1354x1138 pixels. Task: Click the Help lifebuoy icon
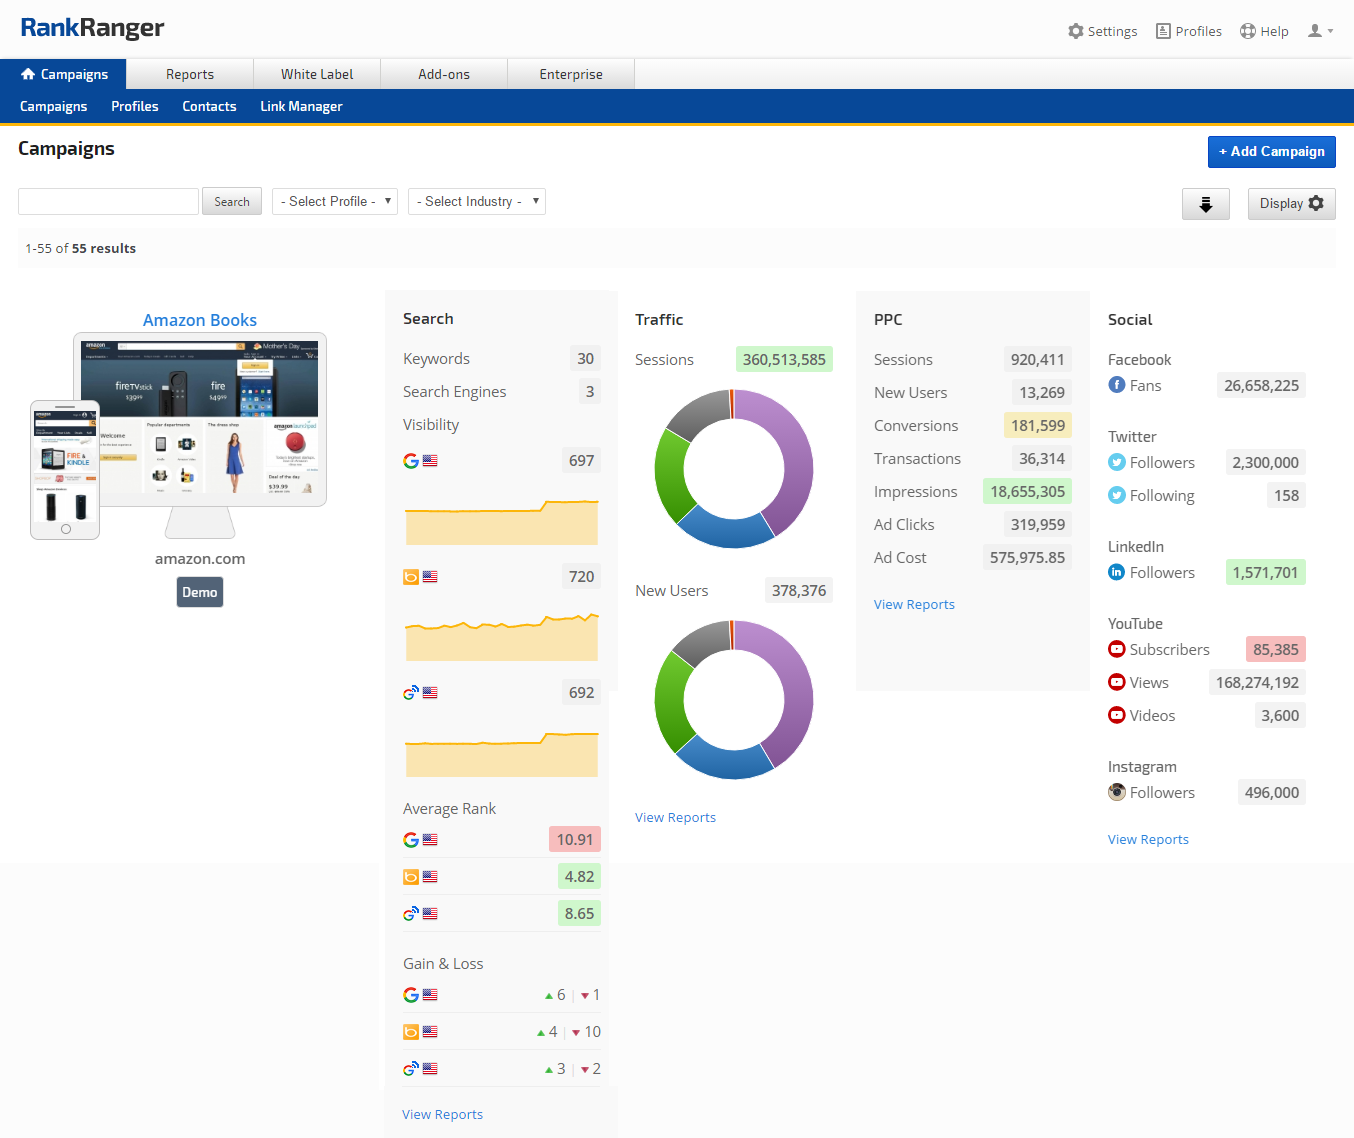point(1248,31)
